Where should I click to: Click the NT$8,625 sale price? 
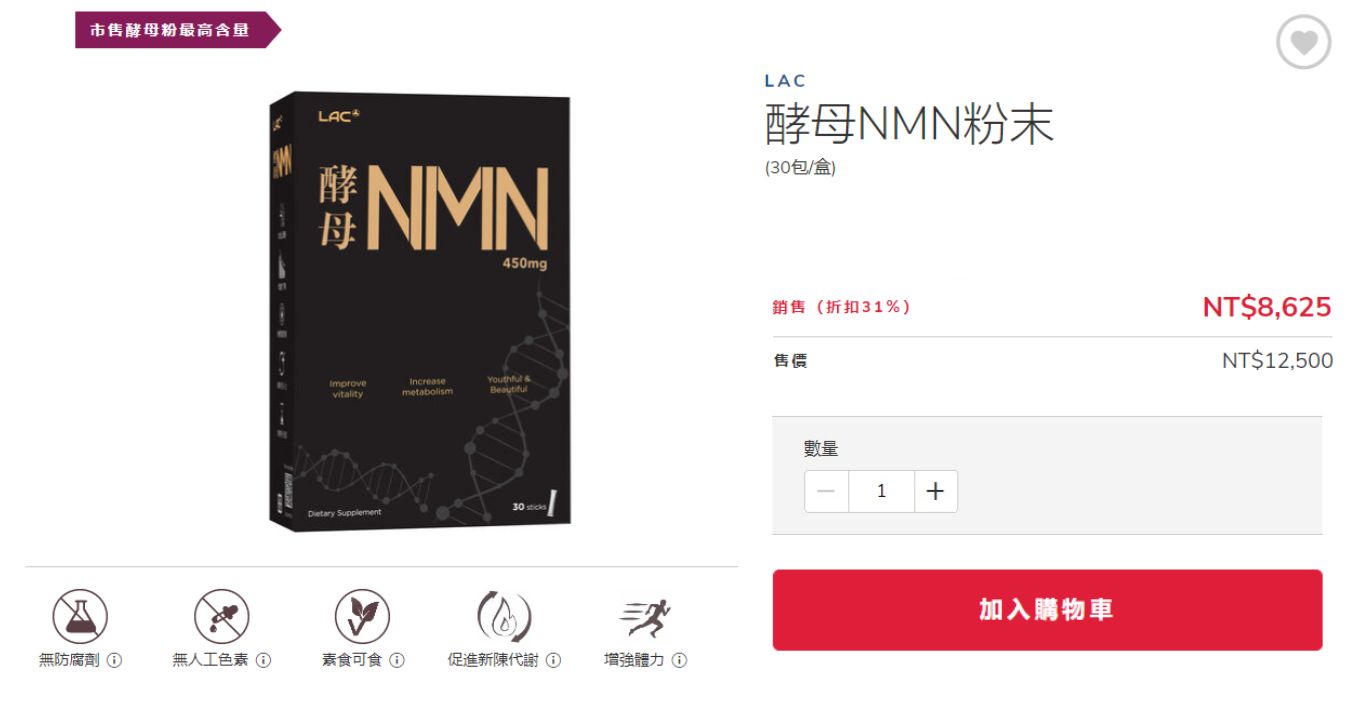click(x=1267, y=306)
